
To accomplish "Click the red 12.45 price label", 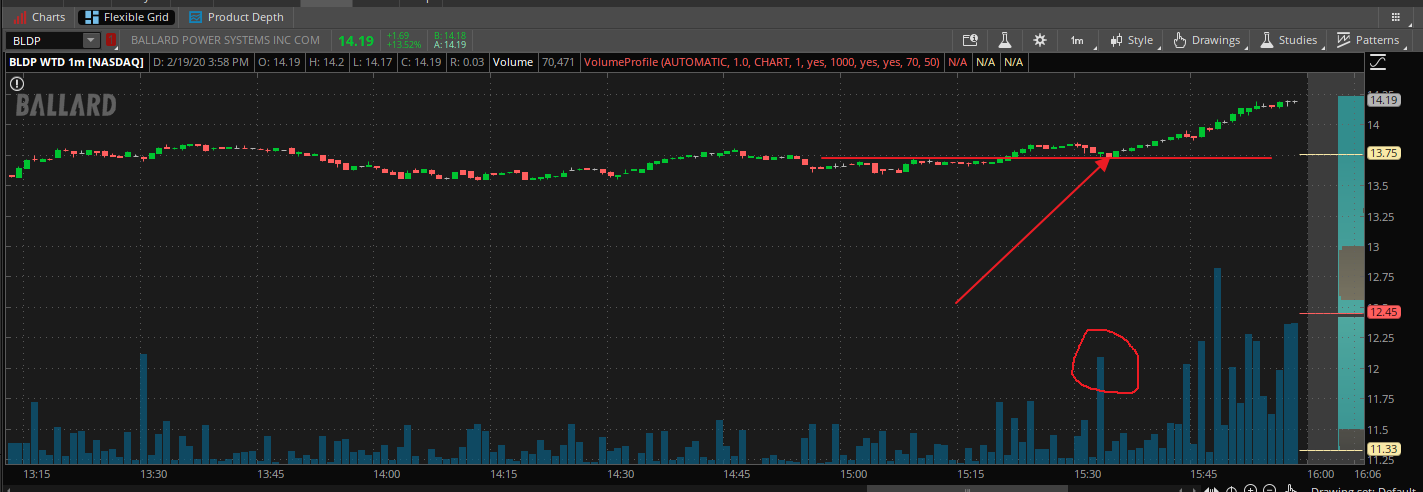I will click(1383, 312).
